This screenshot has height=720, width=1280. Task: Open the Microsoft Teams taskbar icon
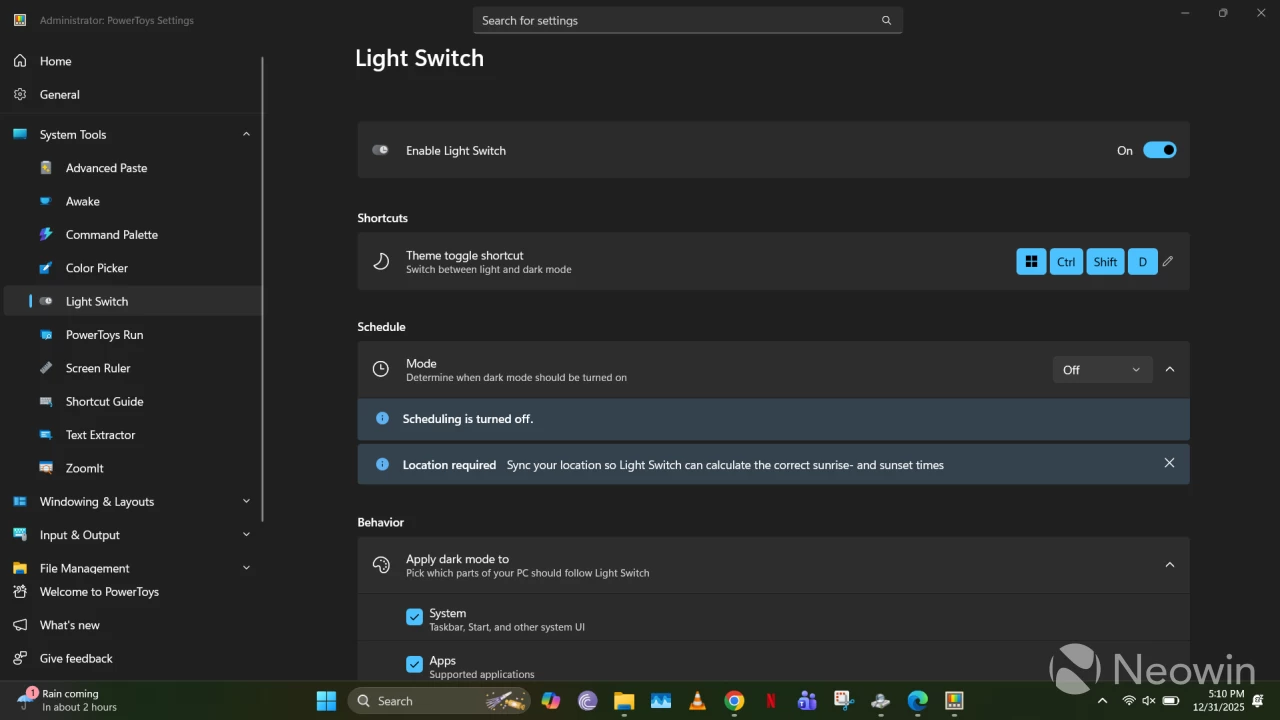[x=808, y=701]
